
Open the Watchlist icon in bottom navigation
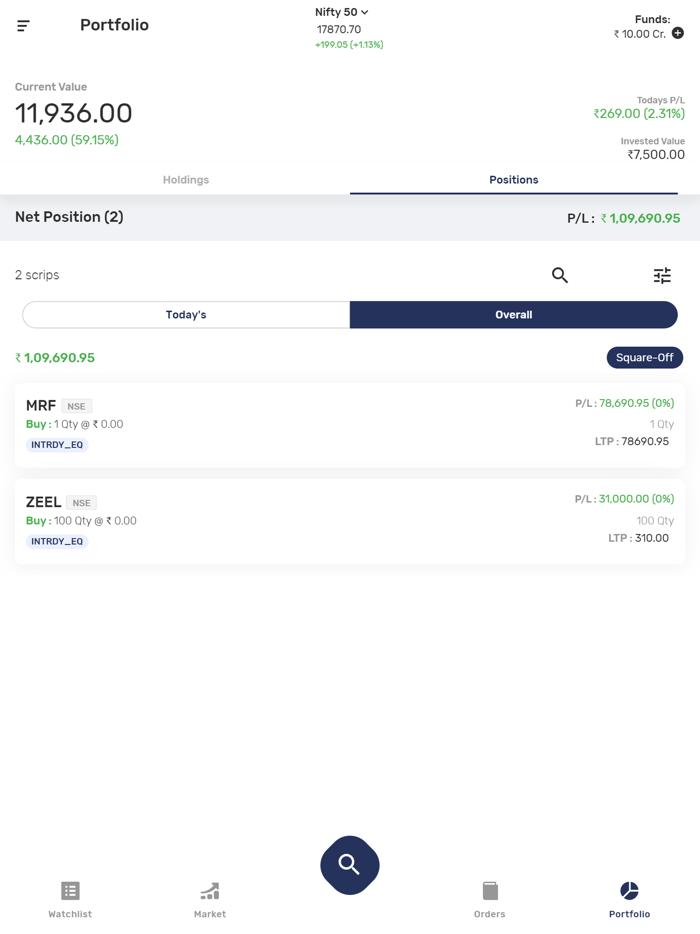pos(69,897)
